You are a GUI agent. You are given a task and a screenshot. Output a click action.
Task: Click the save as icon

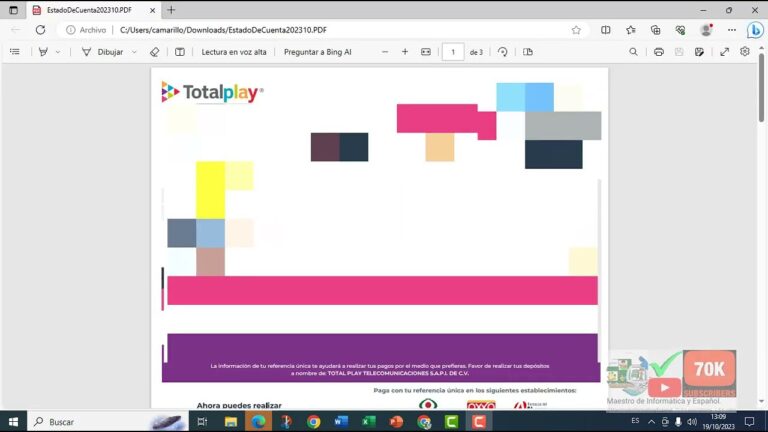point(699,52)
